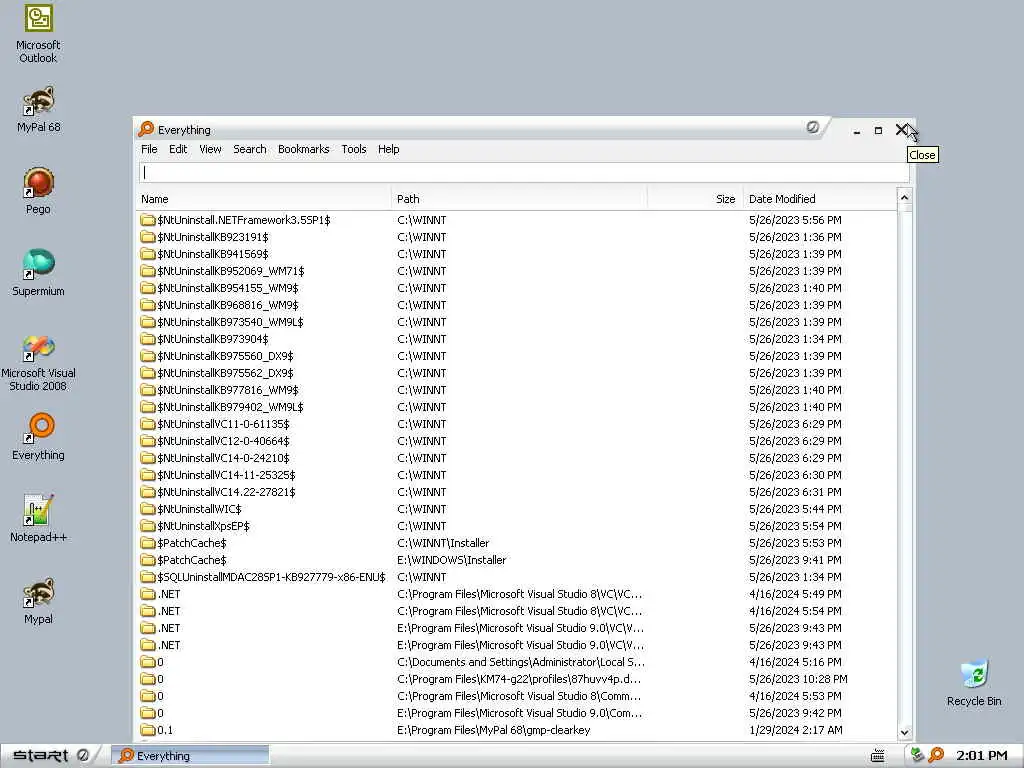Select $PatchCache$ in C:\WINNT\Installer
The image size is (1024, 768).
517,543
